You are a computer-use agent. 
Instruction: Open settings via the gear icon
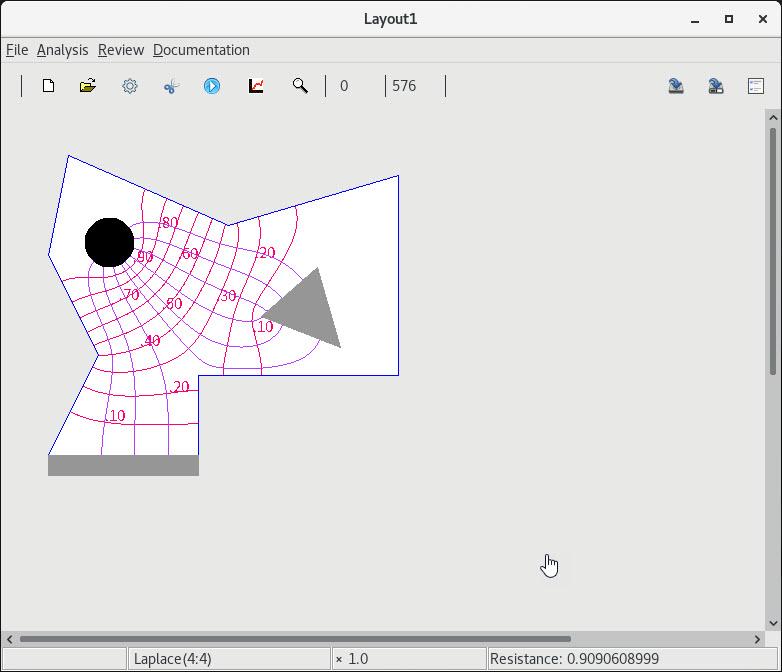(x=130, y=86)
